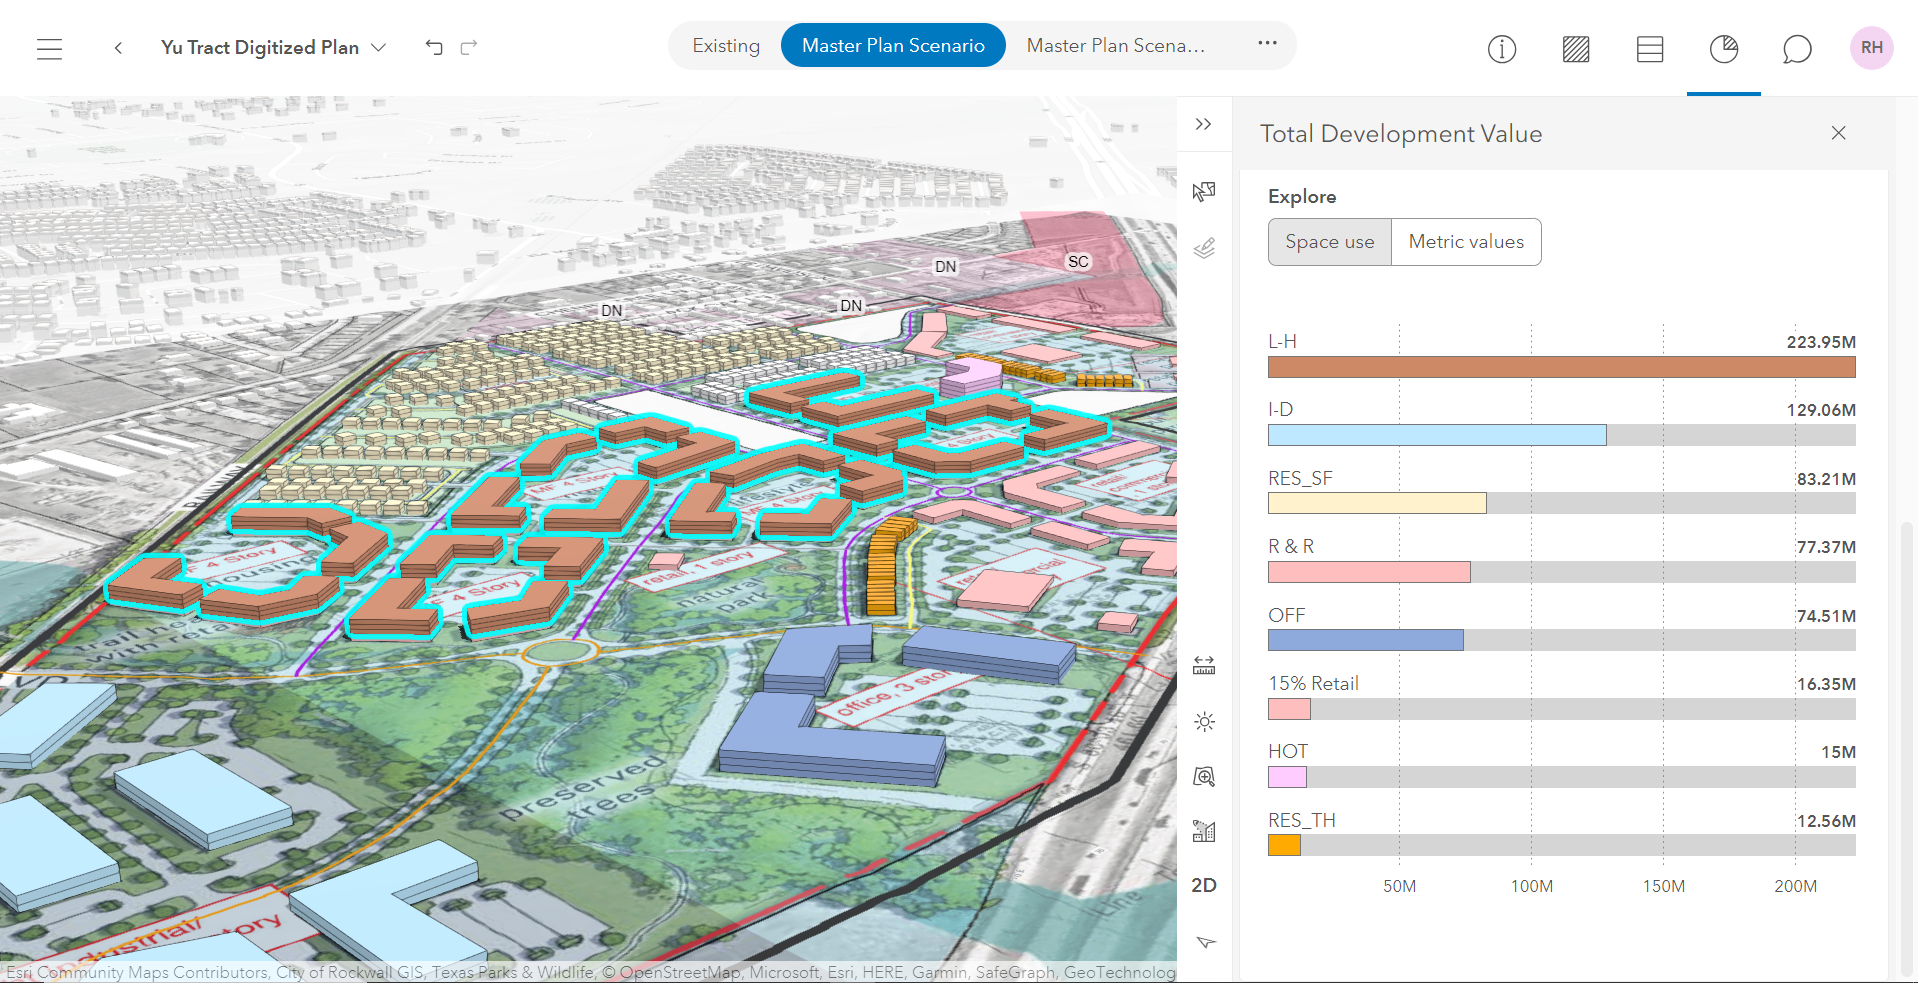Switch the map to 2D view
The image size is (1918, 983).
pyautogui.click(x=1204, y=885)
